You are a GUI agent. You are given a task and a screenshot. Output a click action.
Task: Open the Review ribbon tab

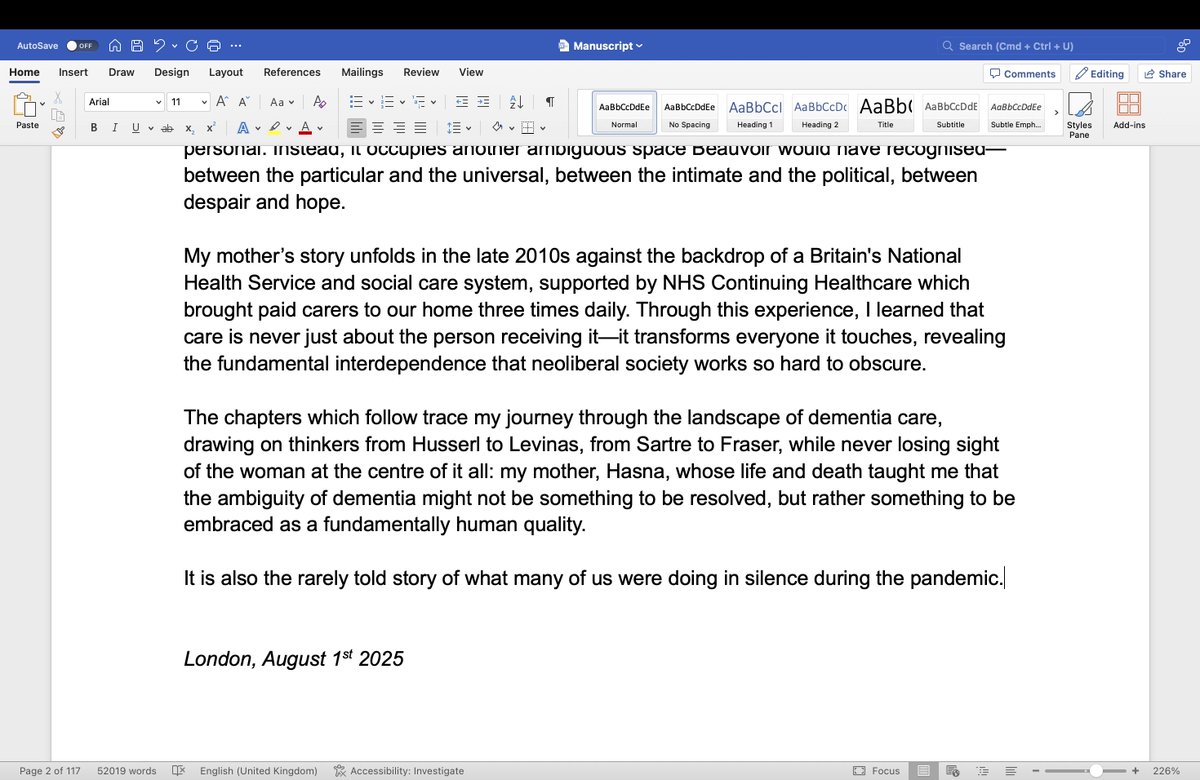(x=421, y=72)
